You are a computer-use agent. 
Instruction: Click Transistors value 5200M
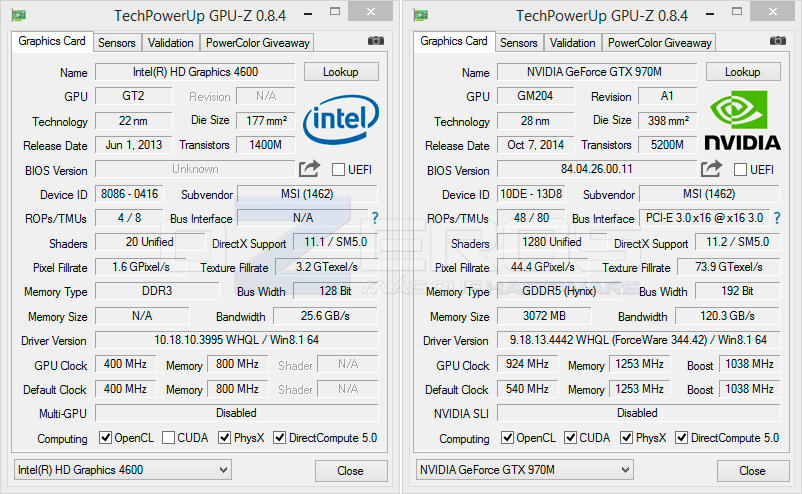coord(667,145)
